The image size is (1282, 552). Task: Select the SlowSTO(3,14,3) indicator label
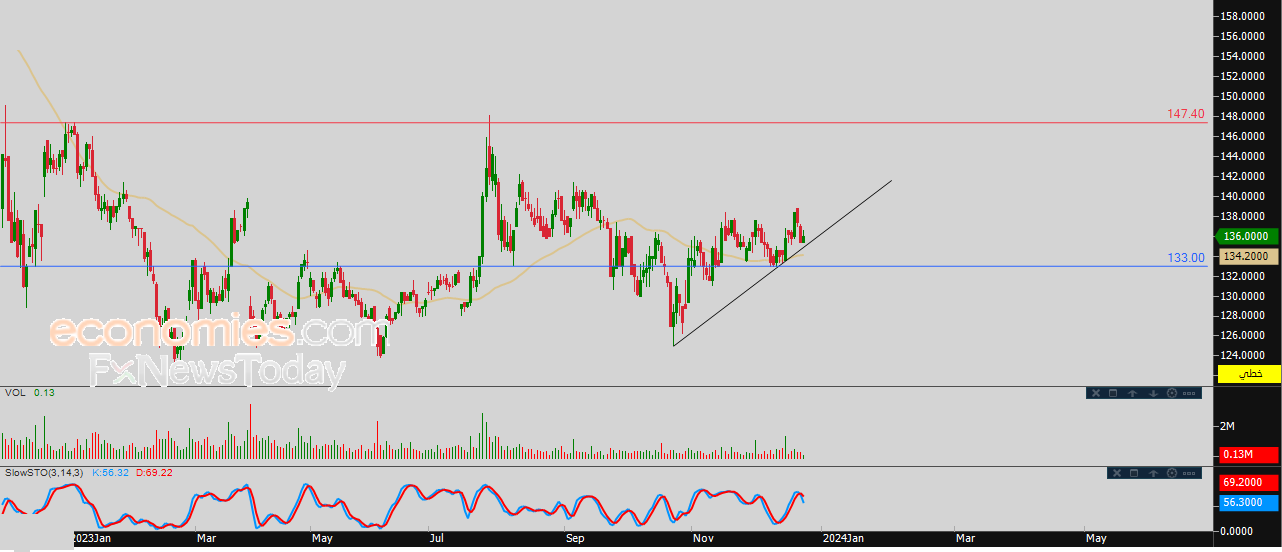46,472
